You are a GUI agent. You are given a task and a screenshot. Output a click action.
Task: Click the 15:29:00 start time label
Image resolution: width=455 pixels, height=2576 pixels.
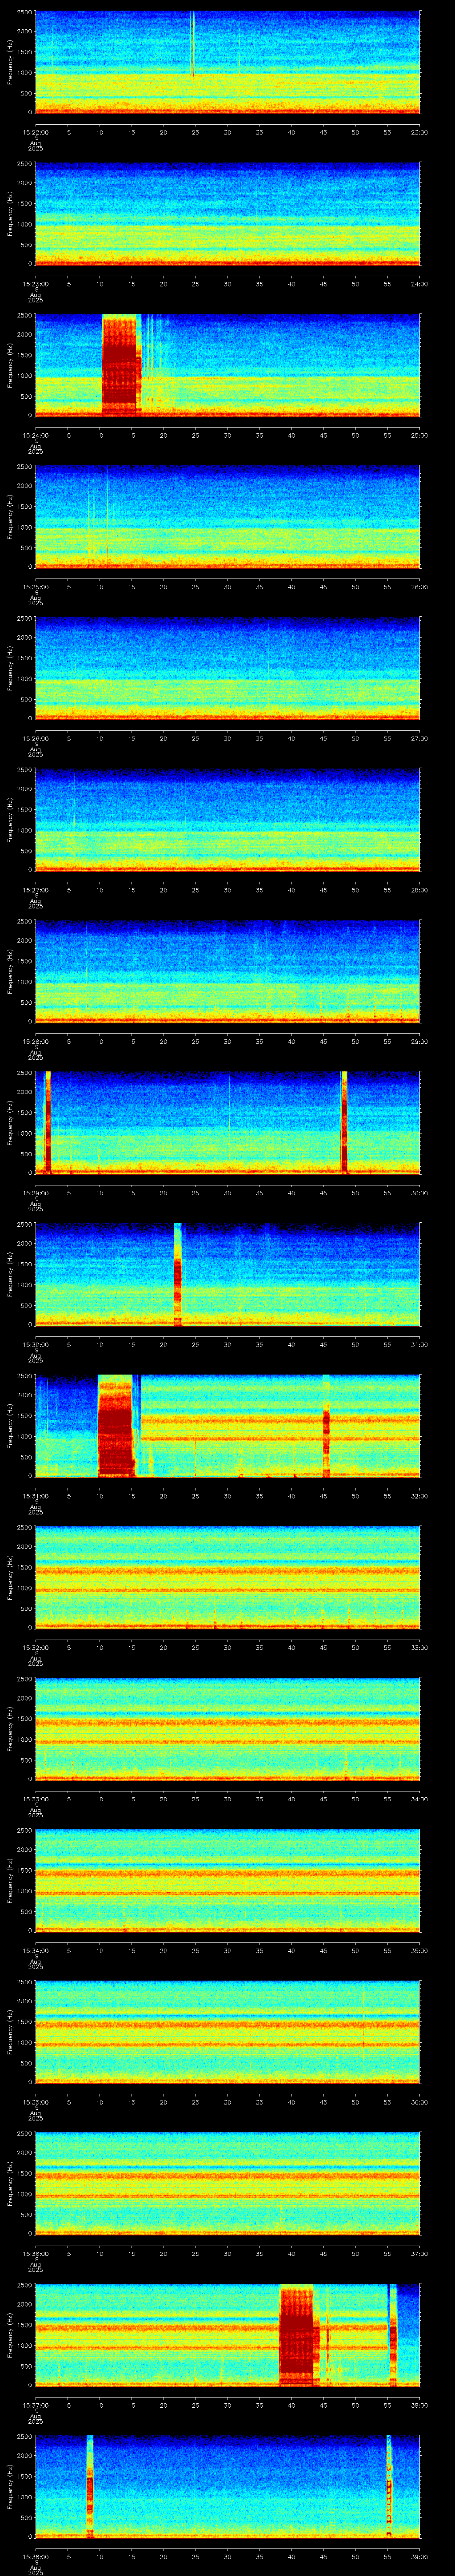(x=35, y=1193)
